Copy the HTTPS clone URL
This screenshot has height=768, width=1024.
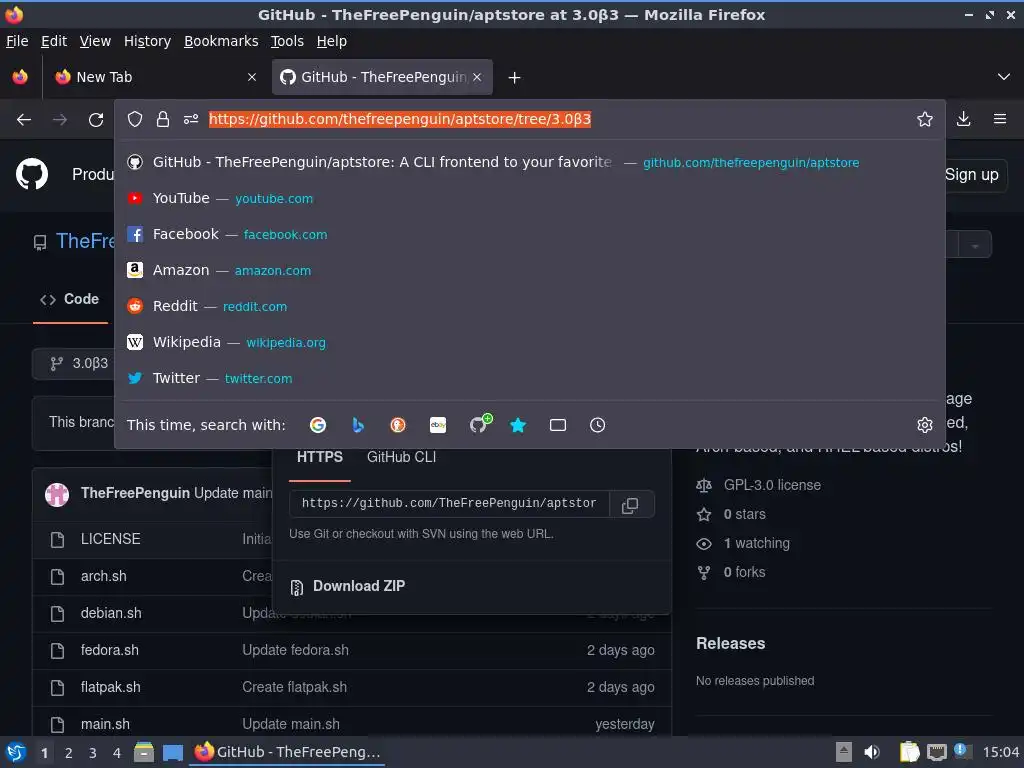coord(630,505)
